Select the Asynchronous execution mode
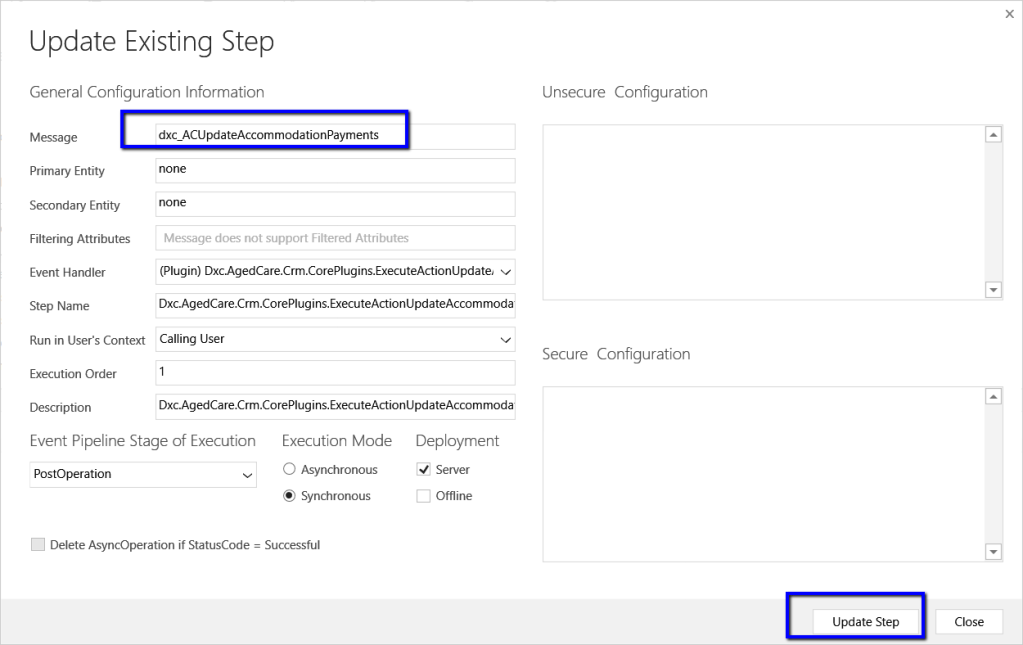1023x645 pixels. click(x=290, y=470)
